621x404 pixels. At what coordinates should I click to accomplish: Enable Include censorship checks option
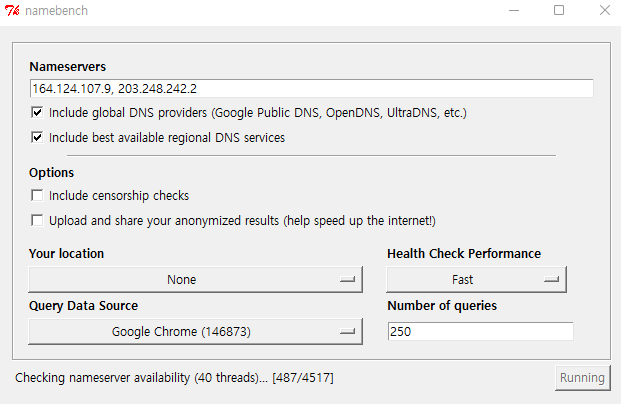[x=37, y=195]
